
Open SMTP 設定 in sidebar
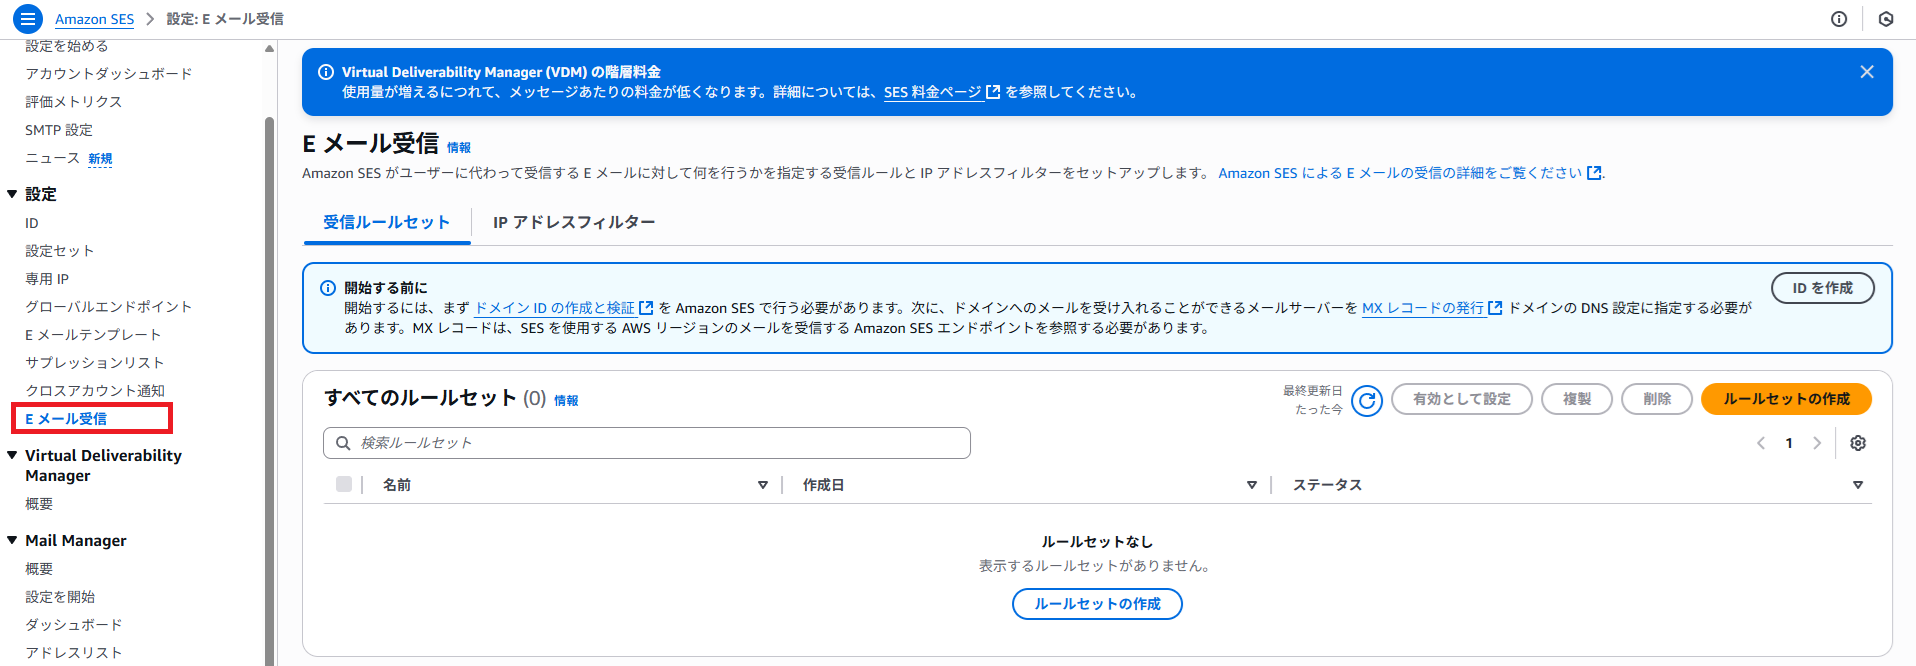(x=59, y=130)
